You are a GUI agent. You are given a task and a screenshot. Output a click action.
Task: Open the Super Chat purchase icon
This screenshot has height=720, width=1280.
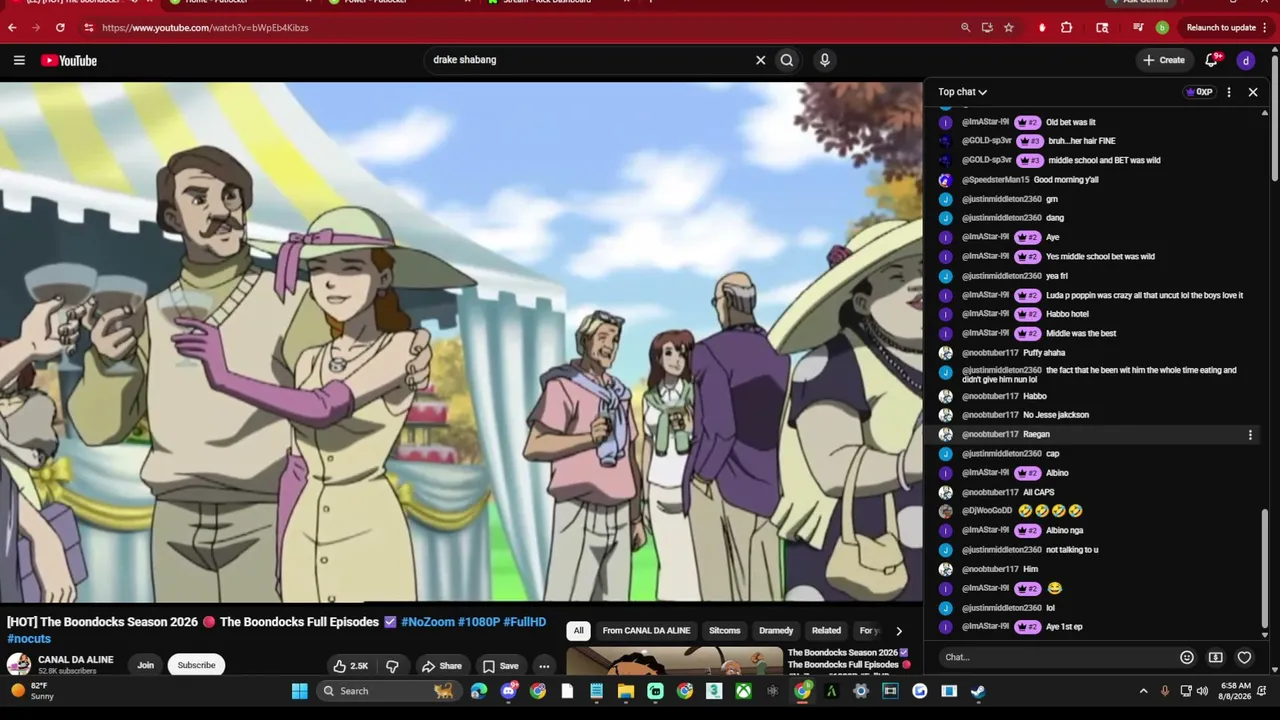[x=1216, y=657]
